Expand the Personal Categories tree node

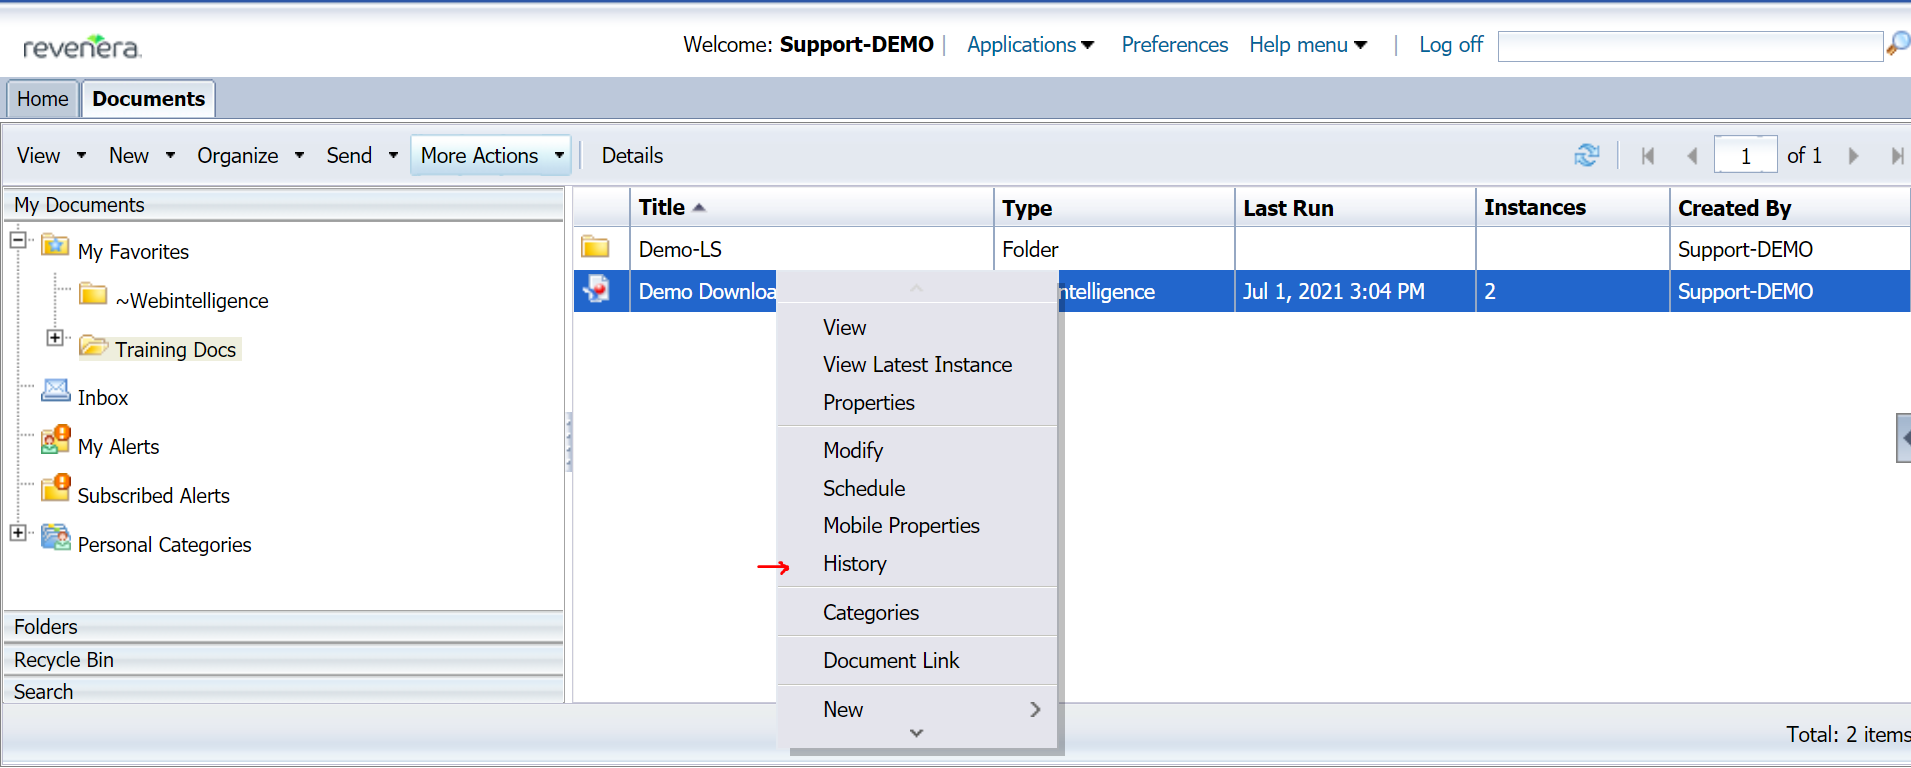pos(18,533)
